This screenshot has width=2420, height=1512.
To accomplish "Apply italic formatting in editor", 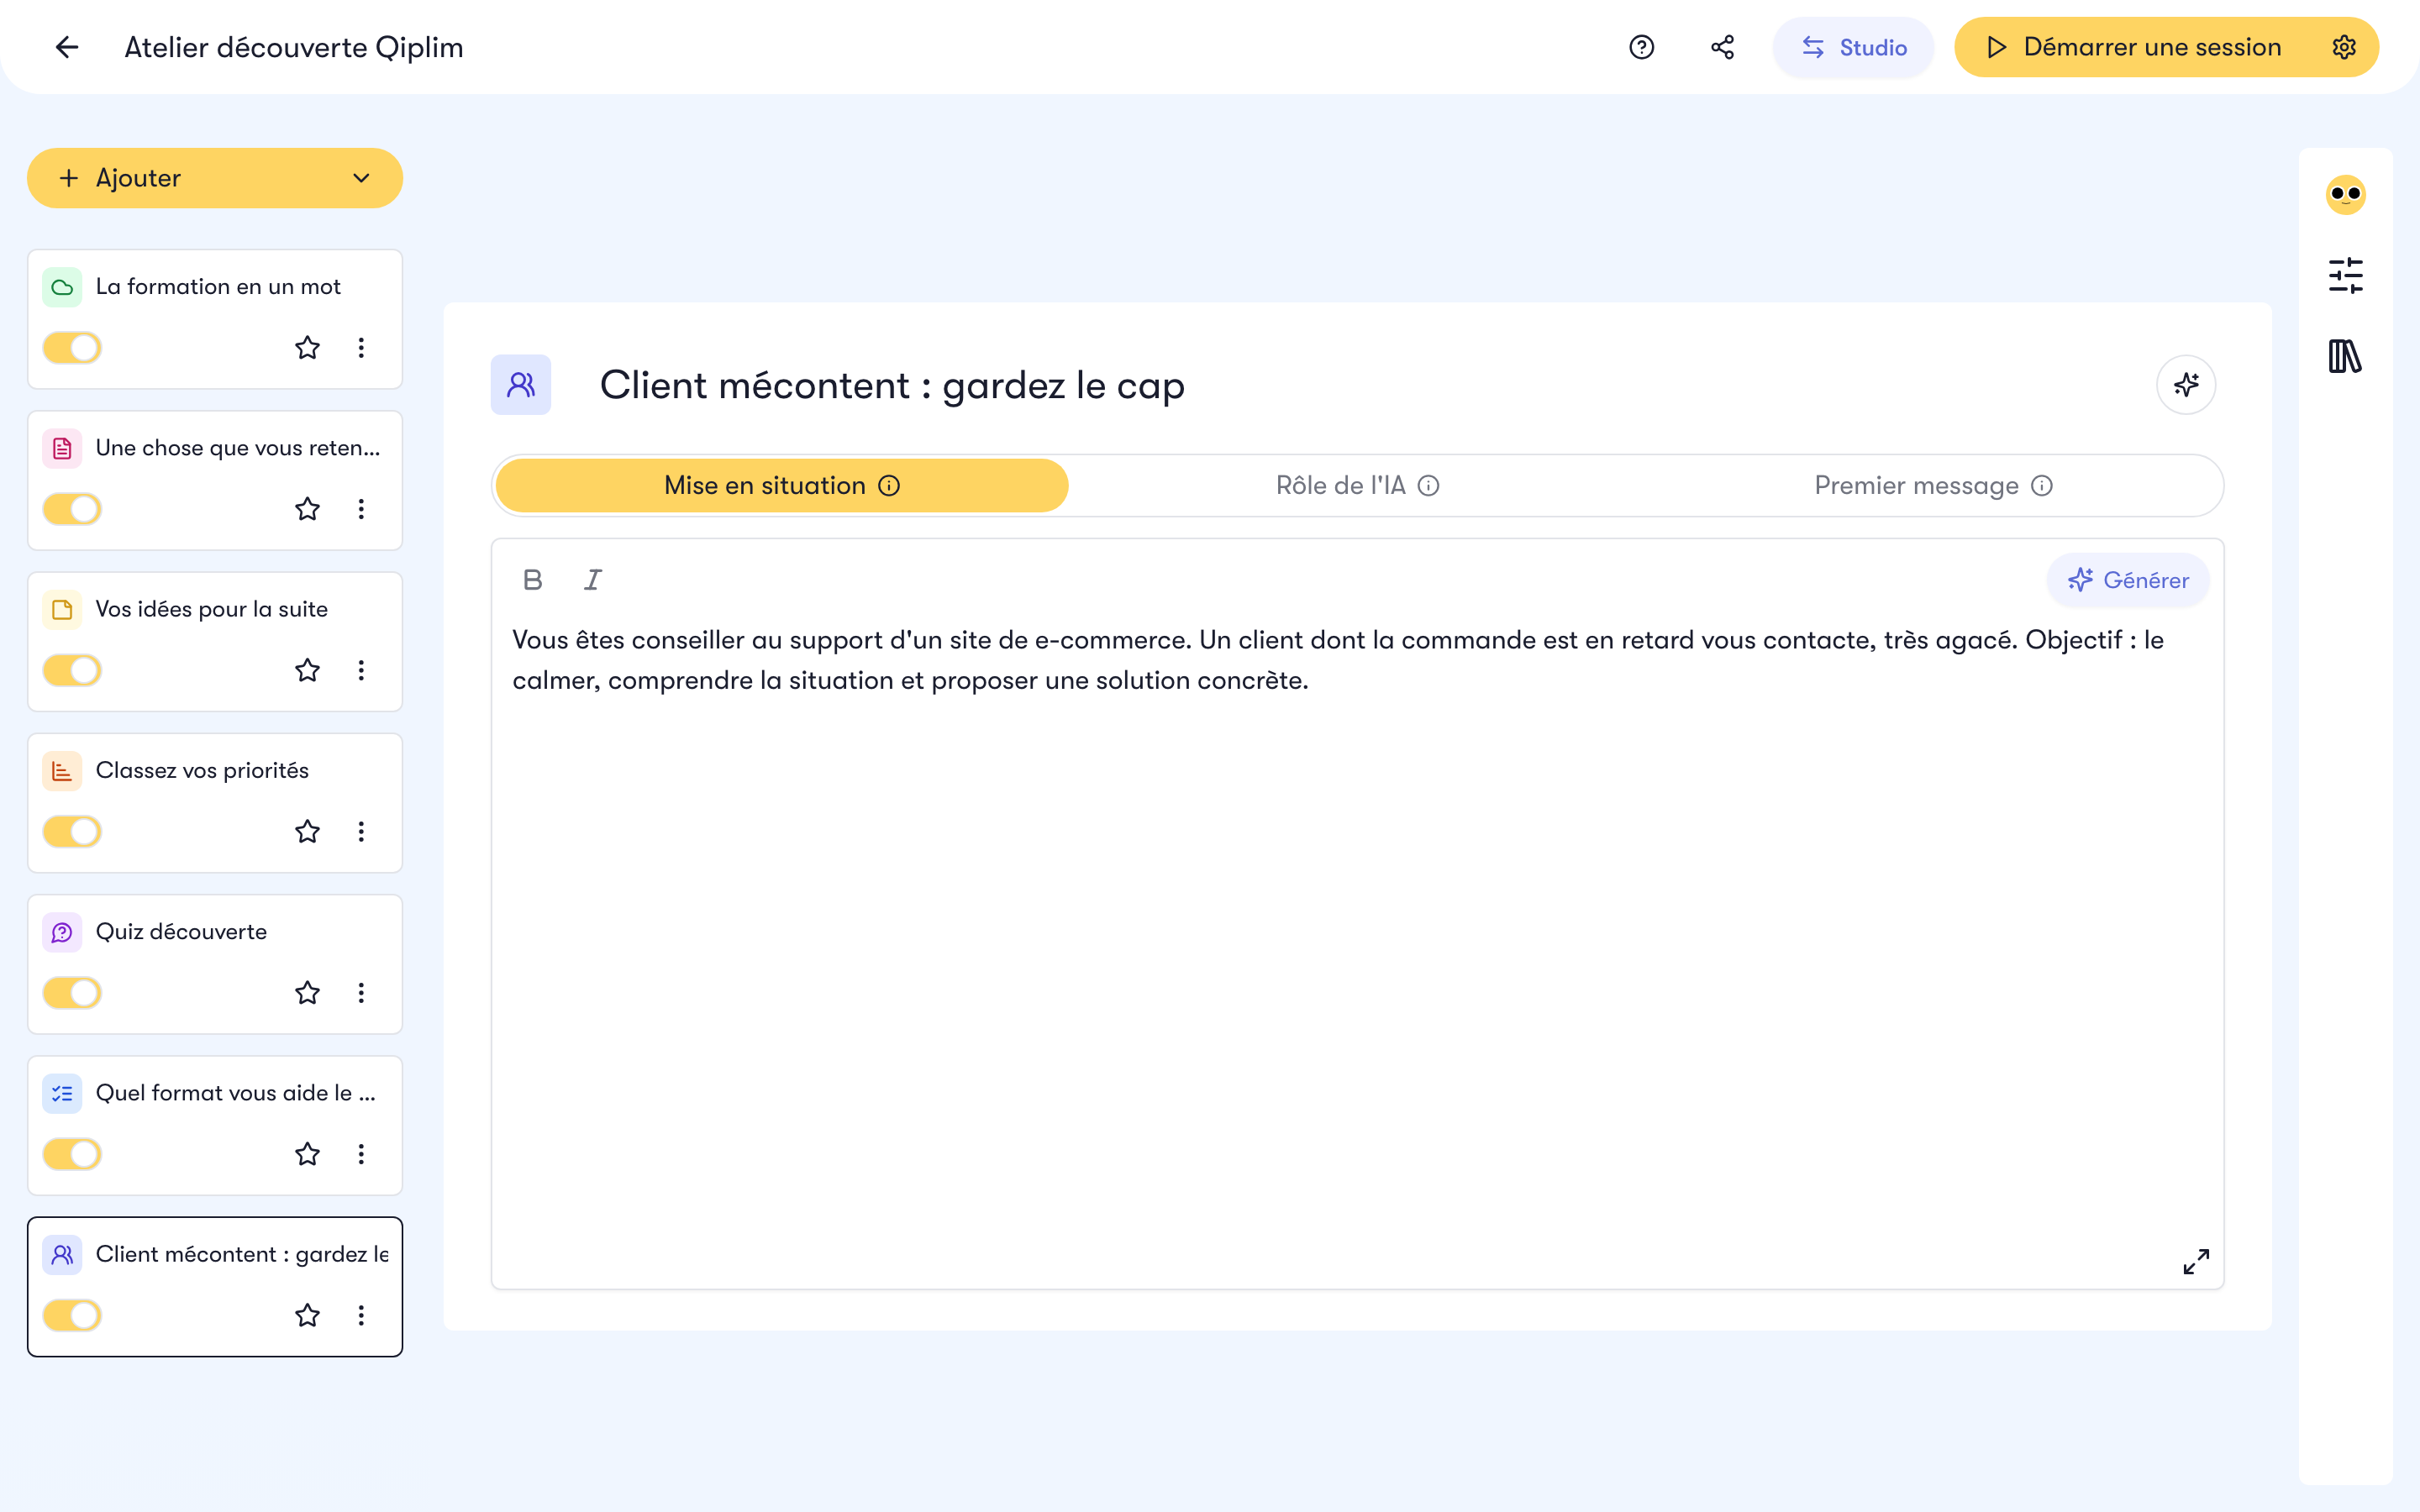I will [x=592, y=580].
